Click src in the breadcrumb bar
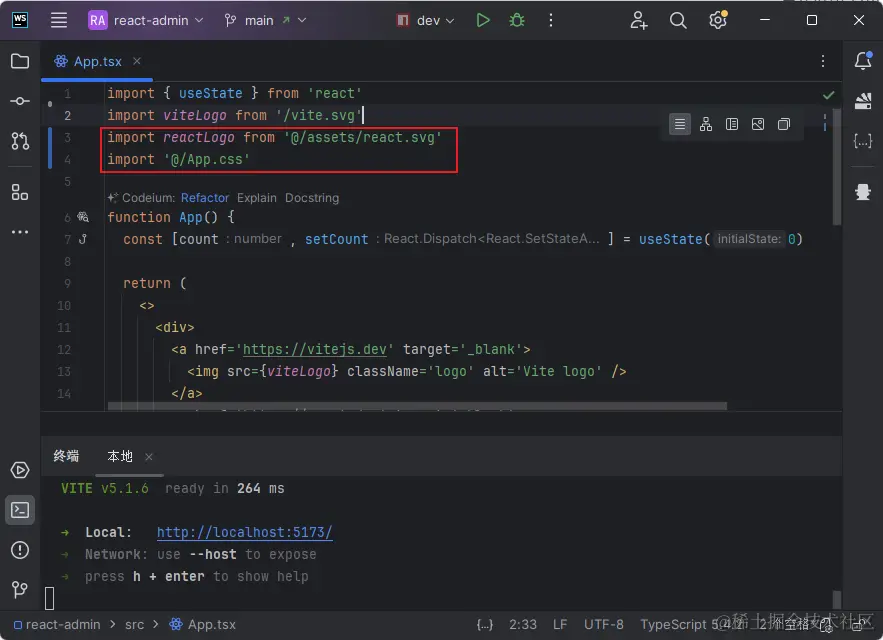Viewport: 883px width, 640px height. click(x=135, y=624)
